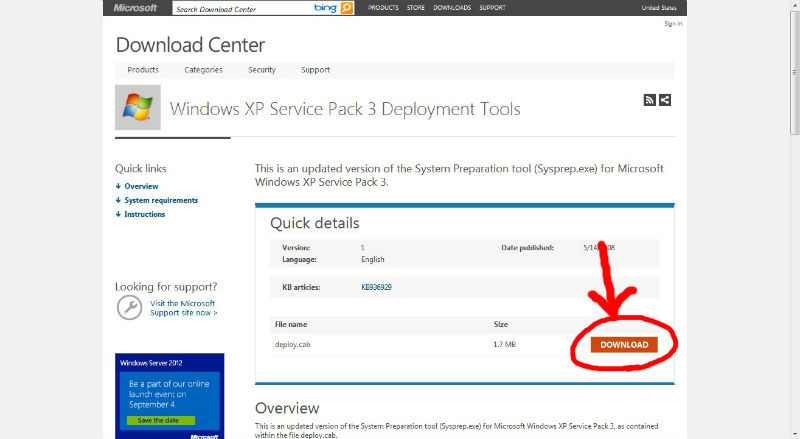
Task: Open the RSS feed icon
Action: [x=649, y=100]
